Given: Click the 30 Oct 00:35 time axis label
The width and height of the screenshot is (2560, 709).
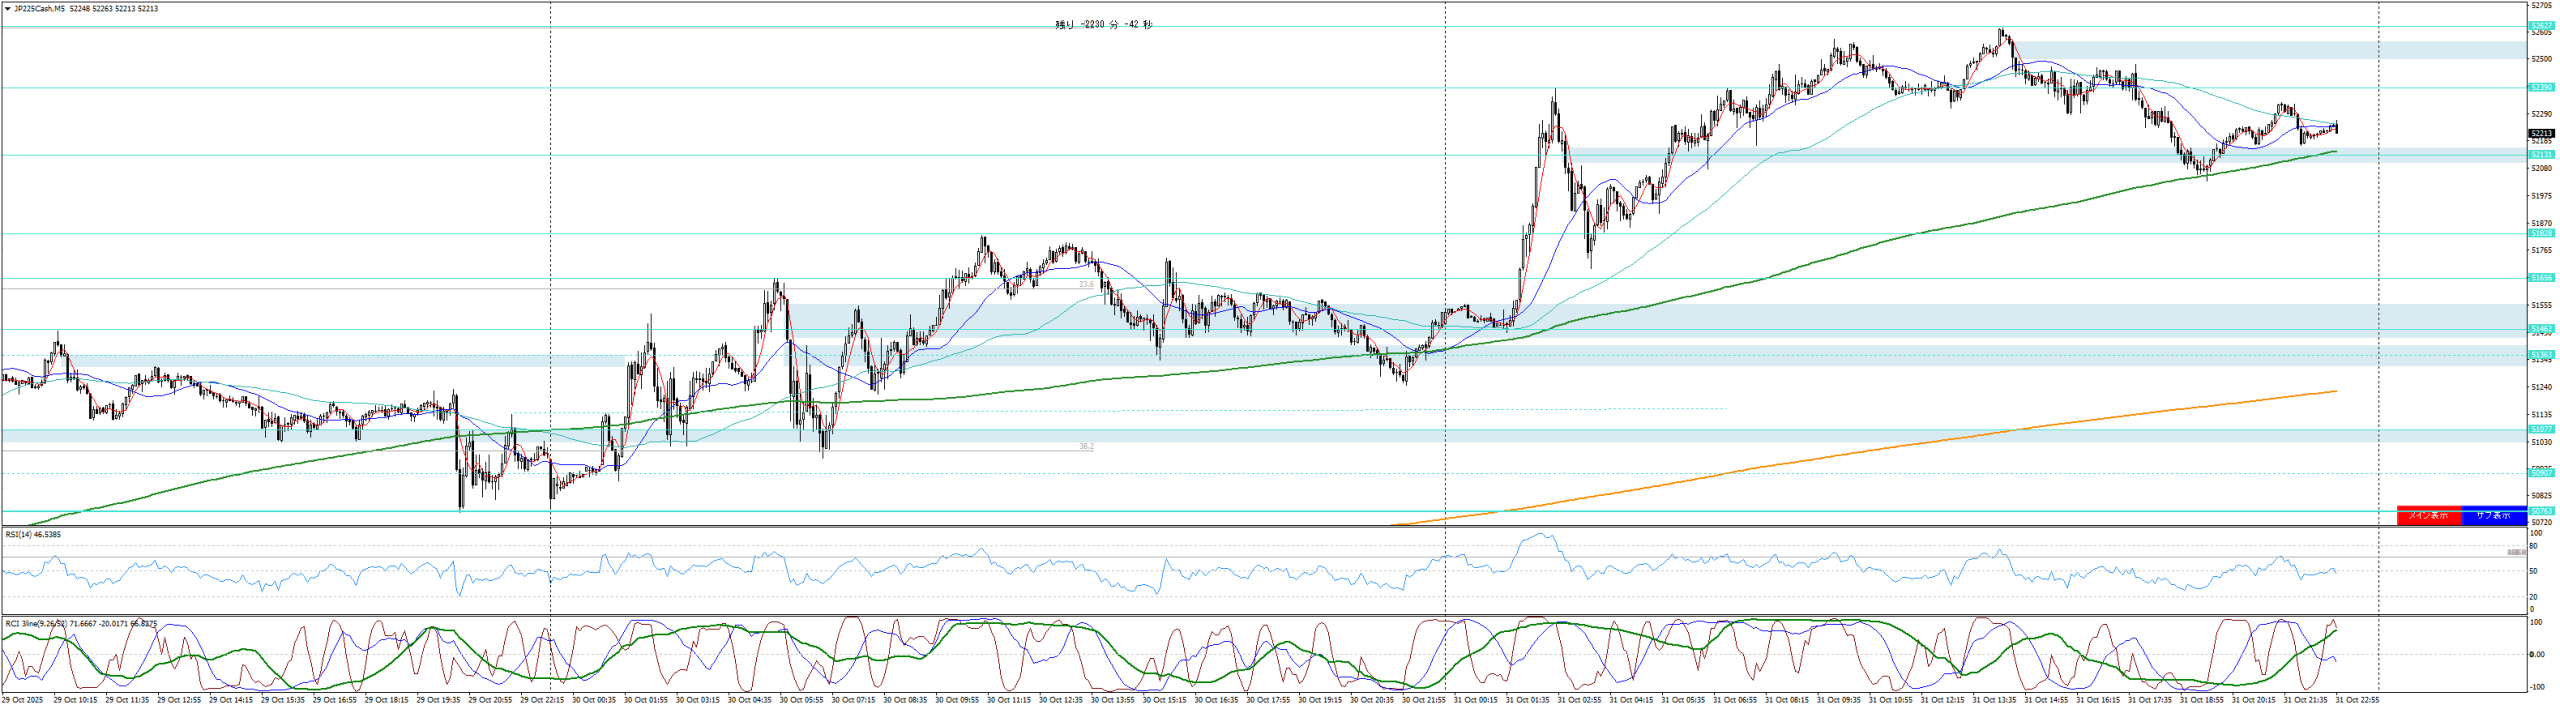Looking at the screenshot, I should (594, 701).
